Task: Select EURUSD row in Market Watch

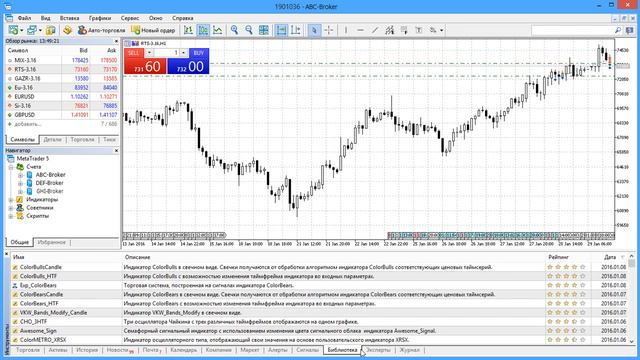Action: [62, 97]
